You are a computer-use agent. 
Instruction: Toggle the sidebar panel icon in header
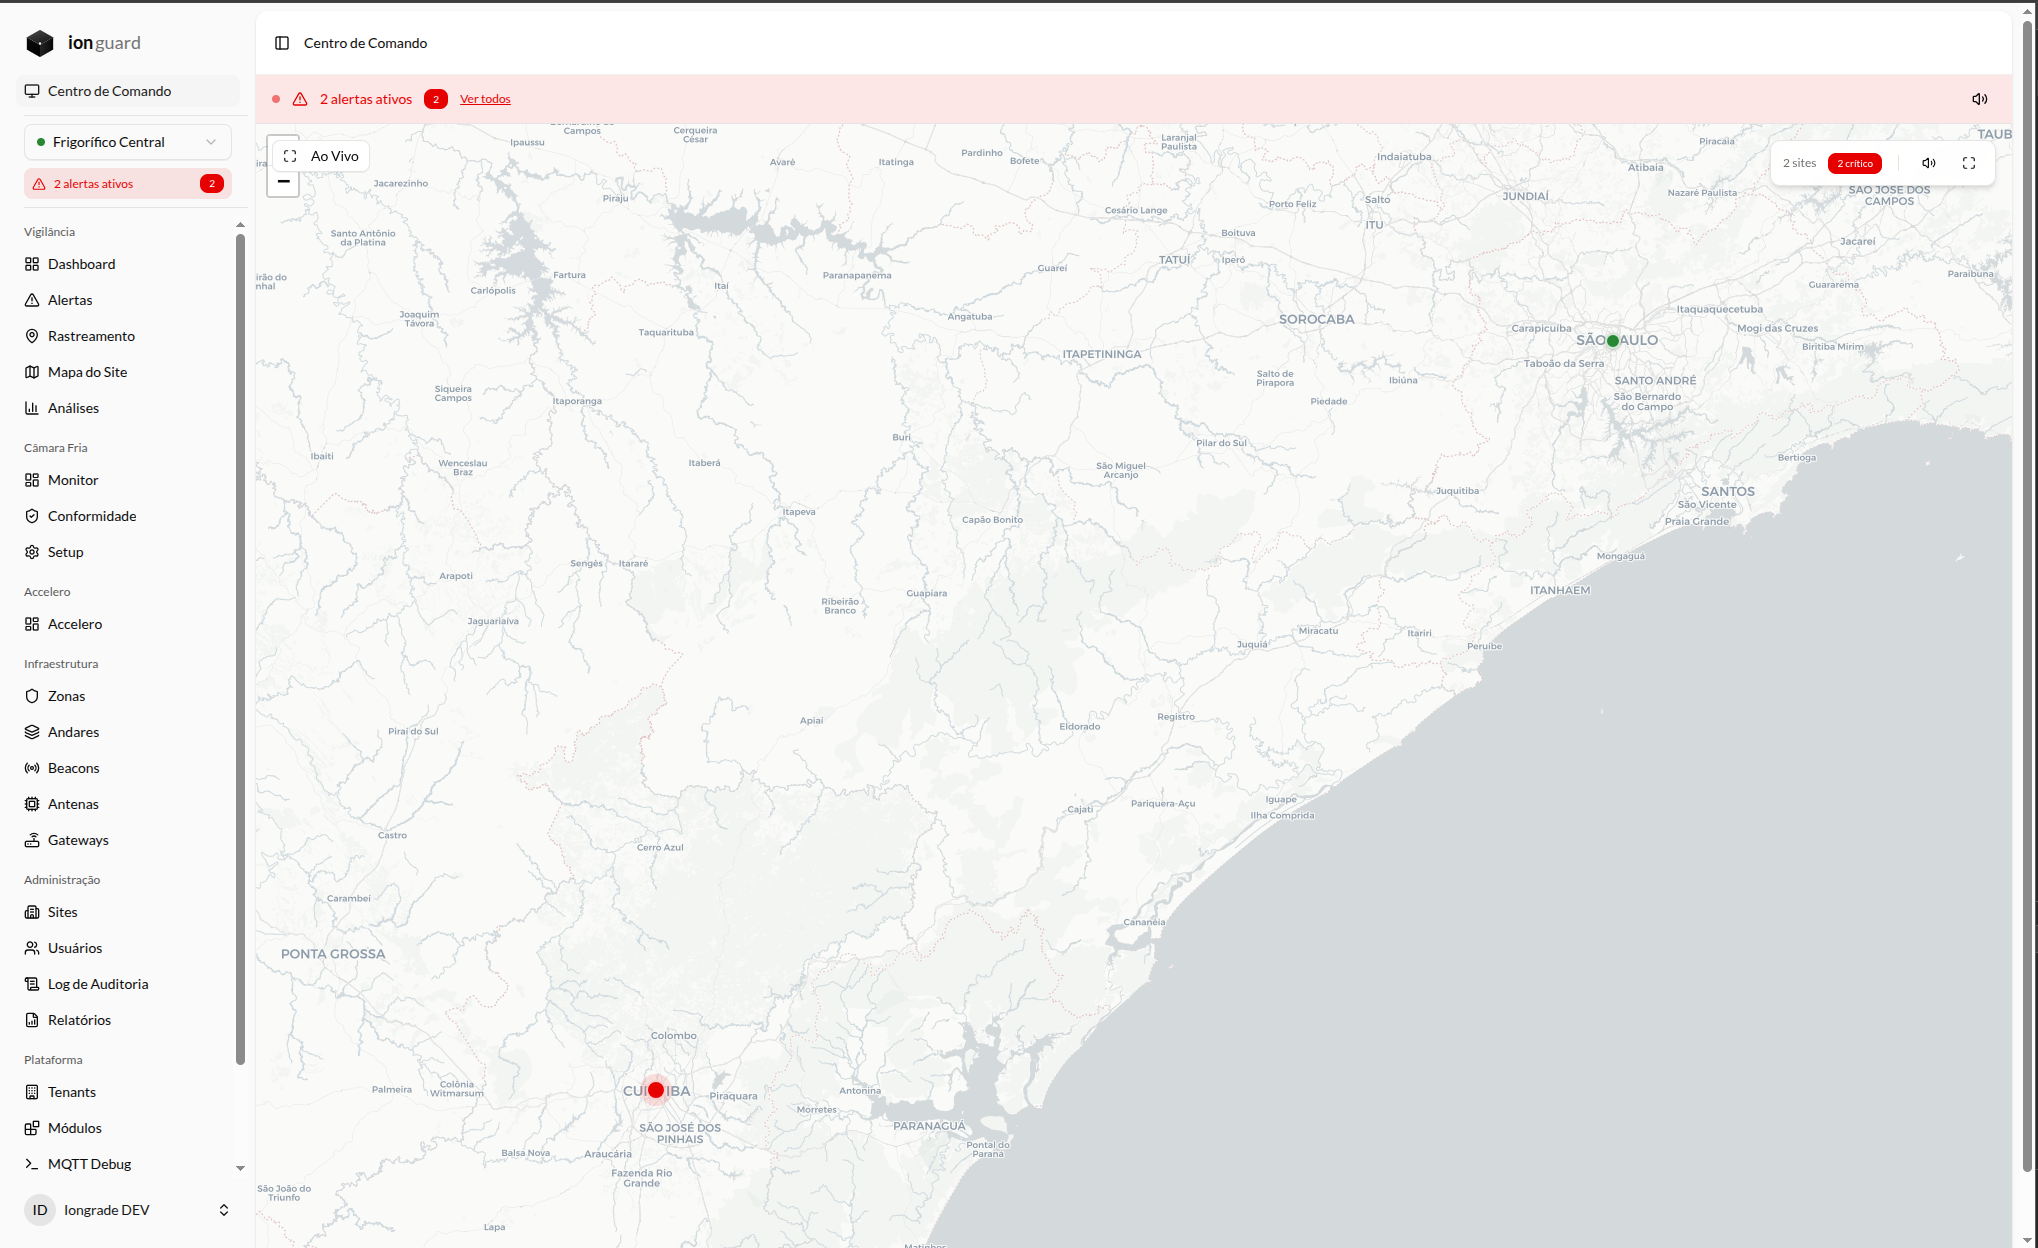point(282,43)
